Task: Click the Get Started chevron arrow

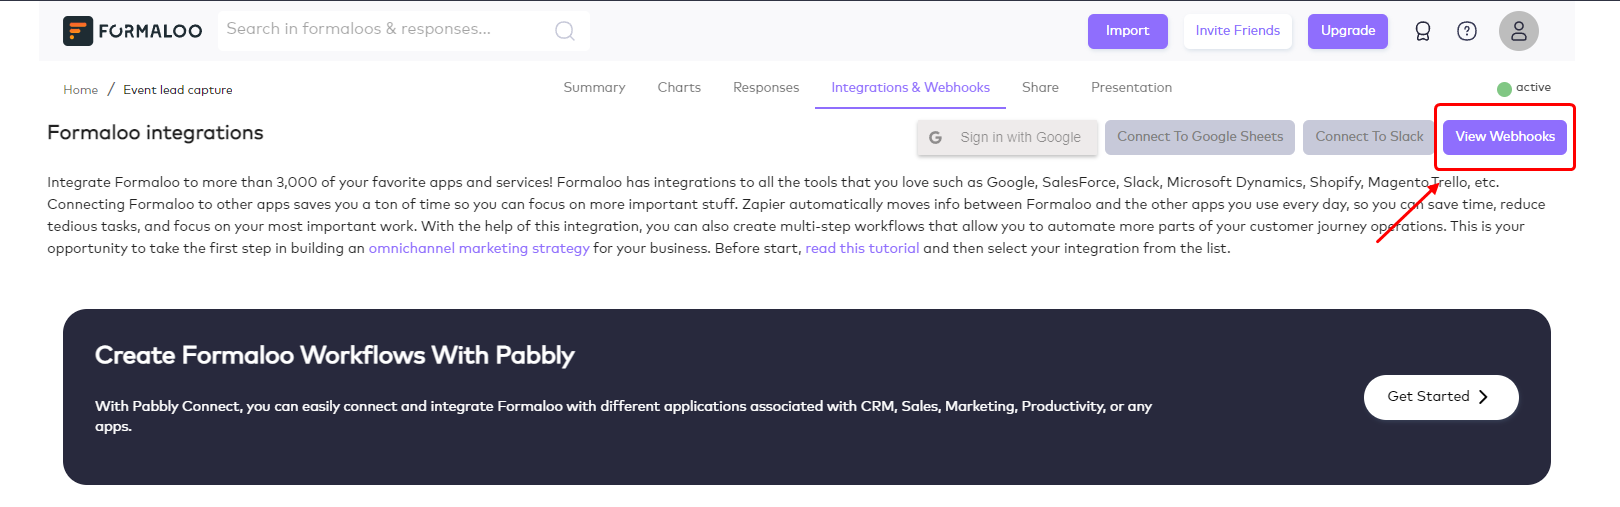Action: point(1483,397)
